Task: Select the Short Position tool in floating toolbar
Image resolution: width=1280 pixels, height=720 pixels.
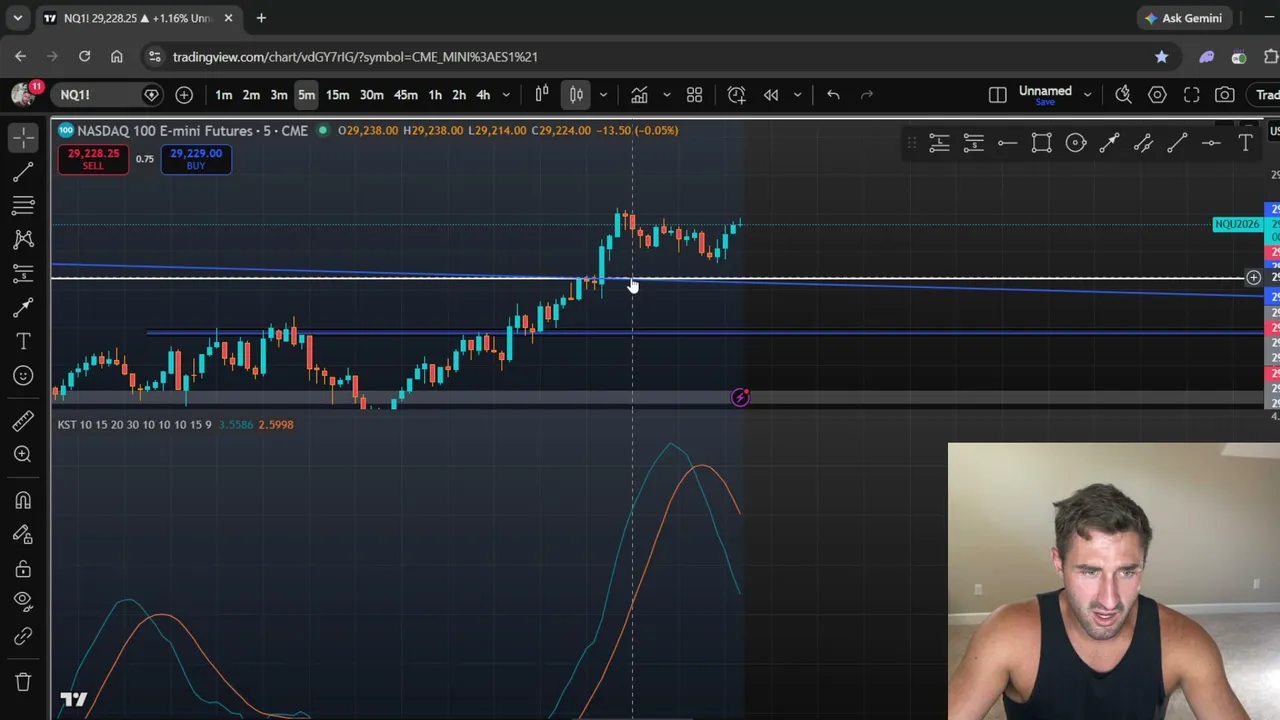Action: tap(973, 144)
